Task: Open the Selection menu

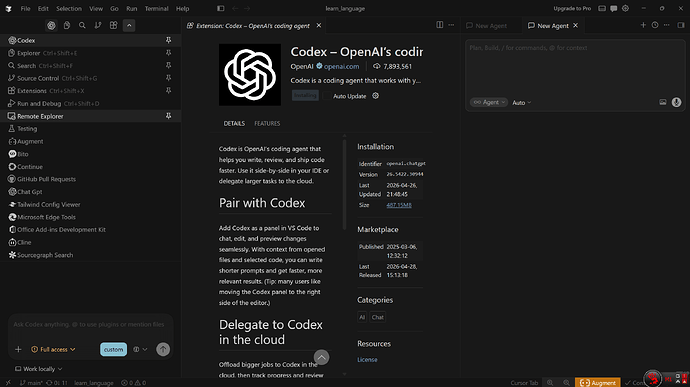Action: (x=69, y=8)
